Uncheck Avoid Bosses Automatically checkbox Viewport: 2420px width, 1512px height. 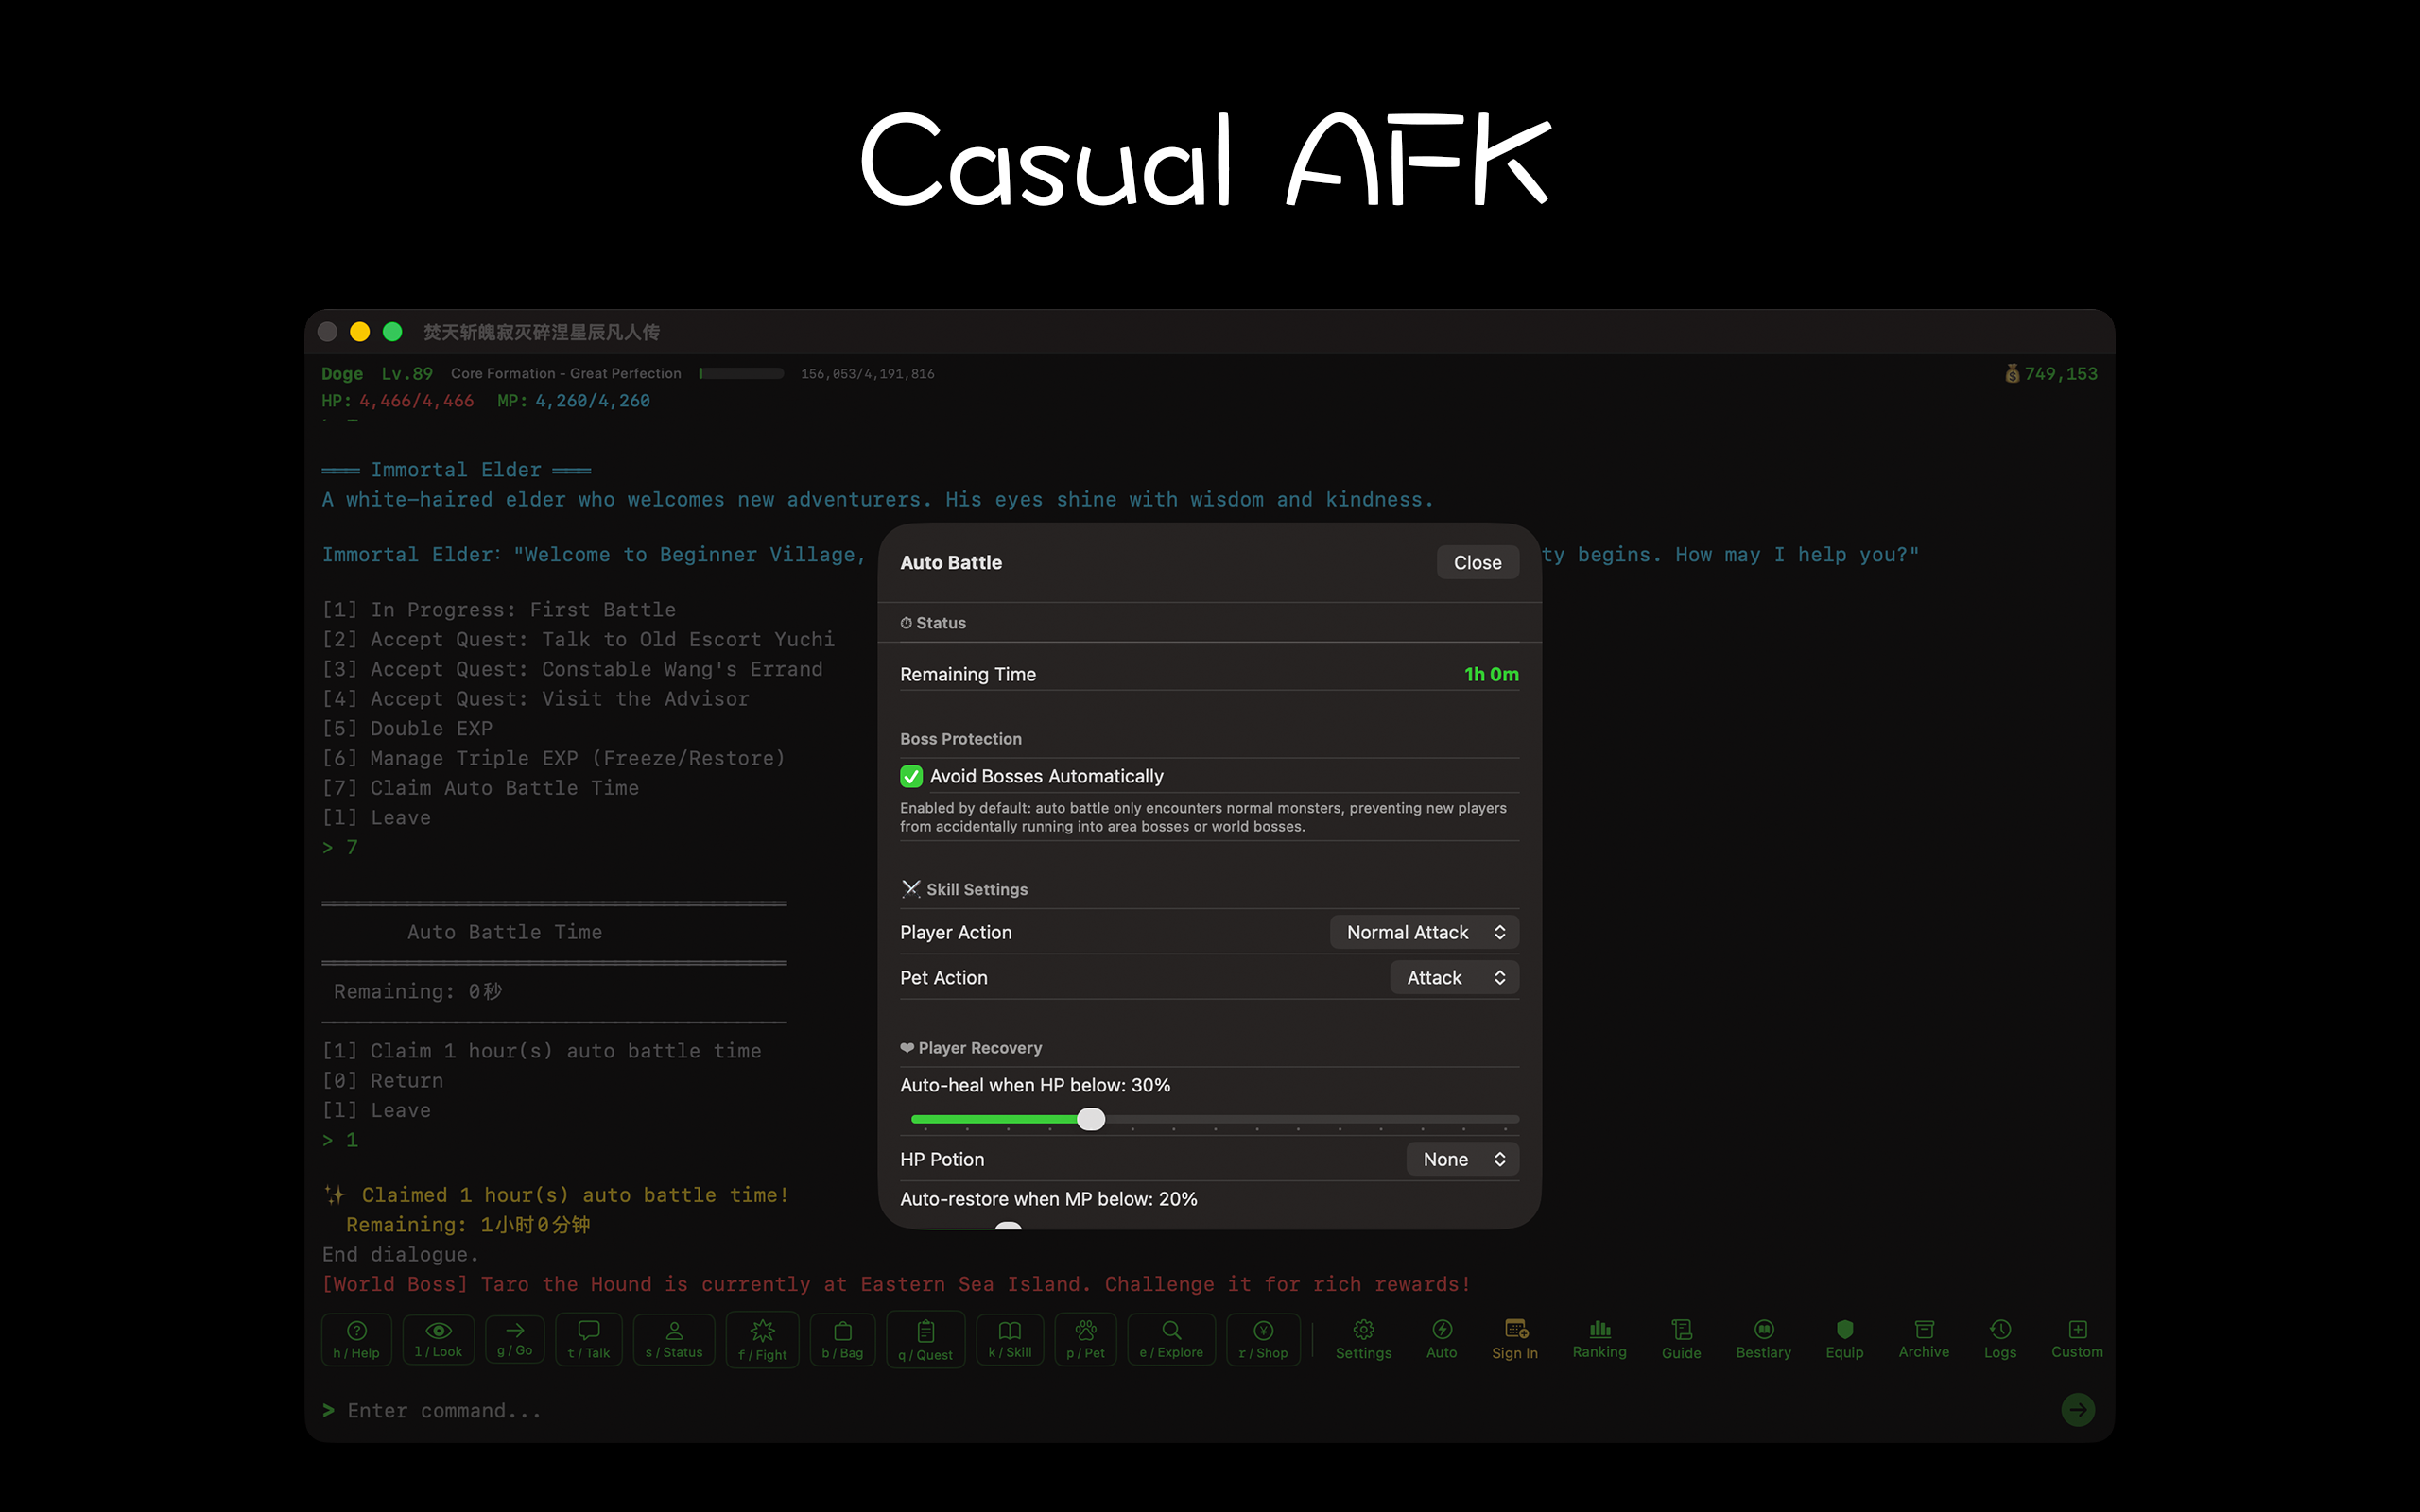pos(911,776)
